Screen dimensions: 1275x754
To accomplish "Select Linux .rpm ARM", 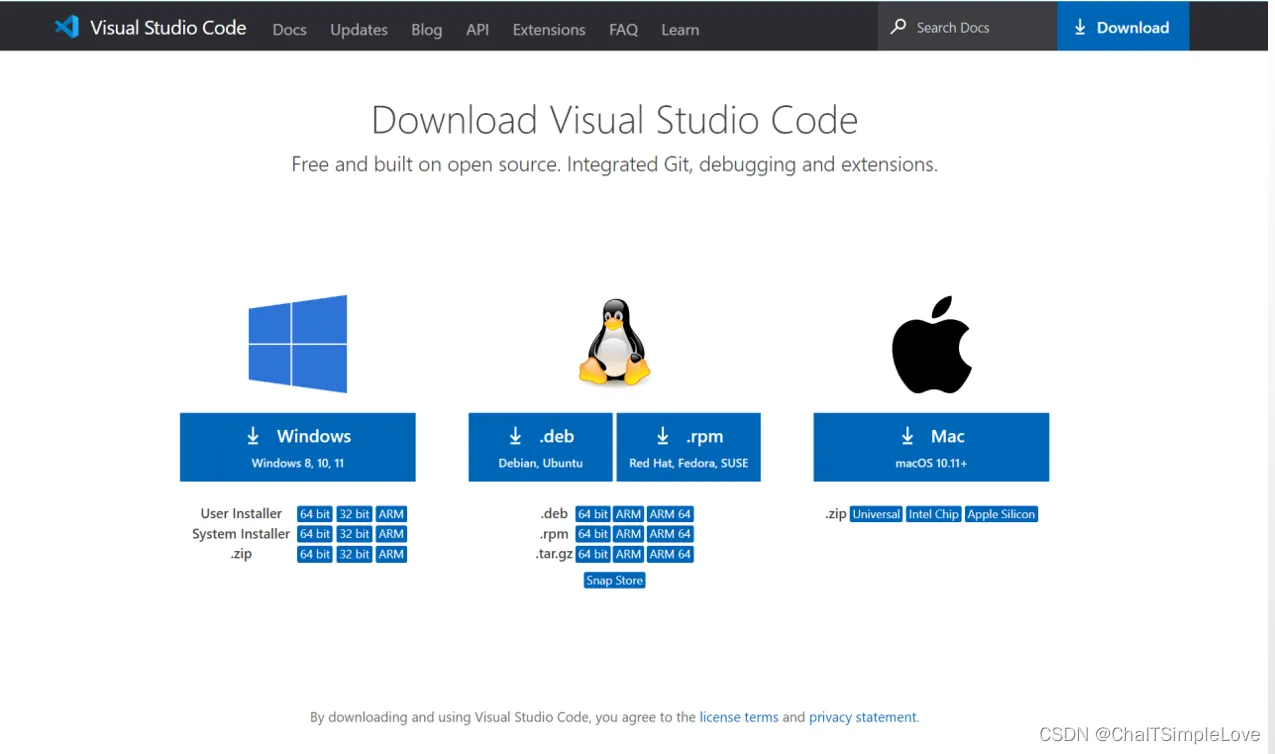I will (629, 534).
